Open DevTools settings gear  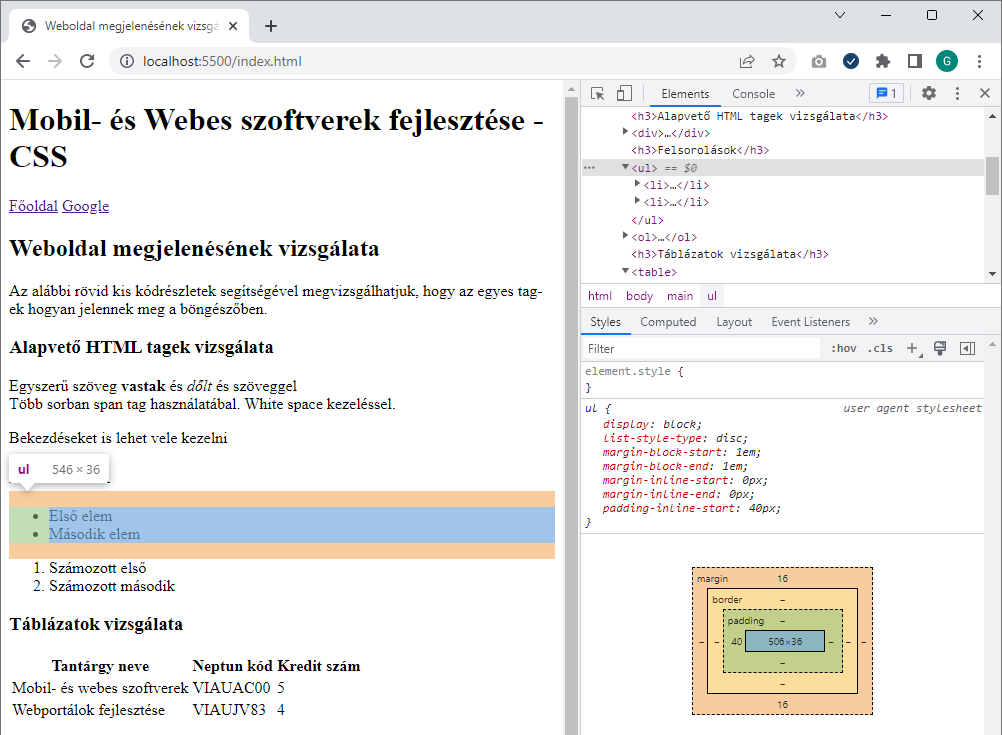tap(929, 93)
